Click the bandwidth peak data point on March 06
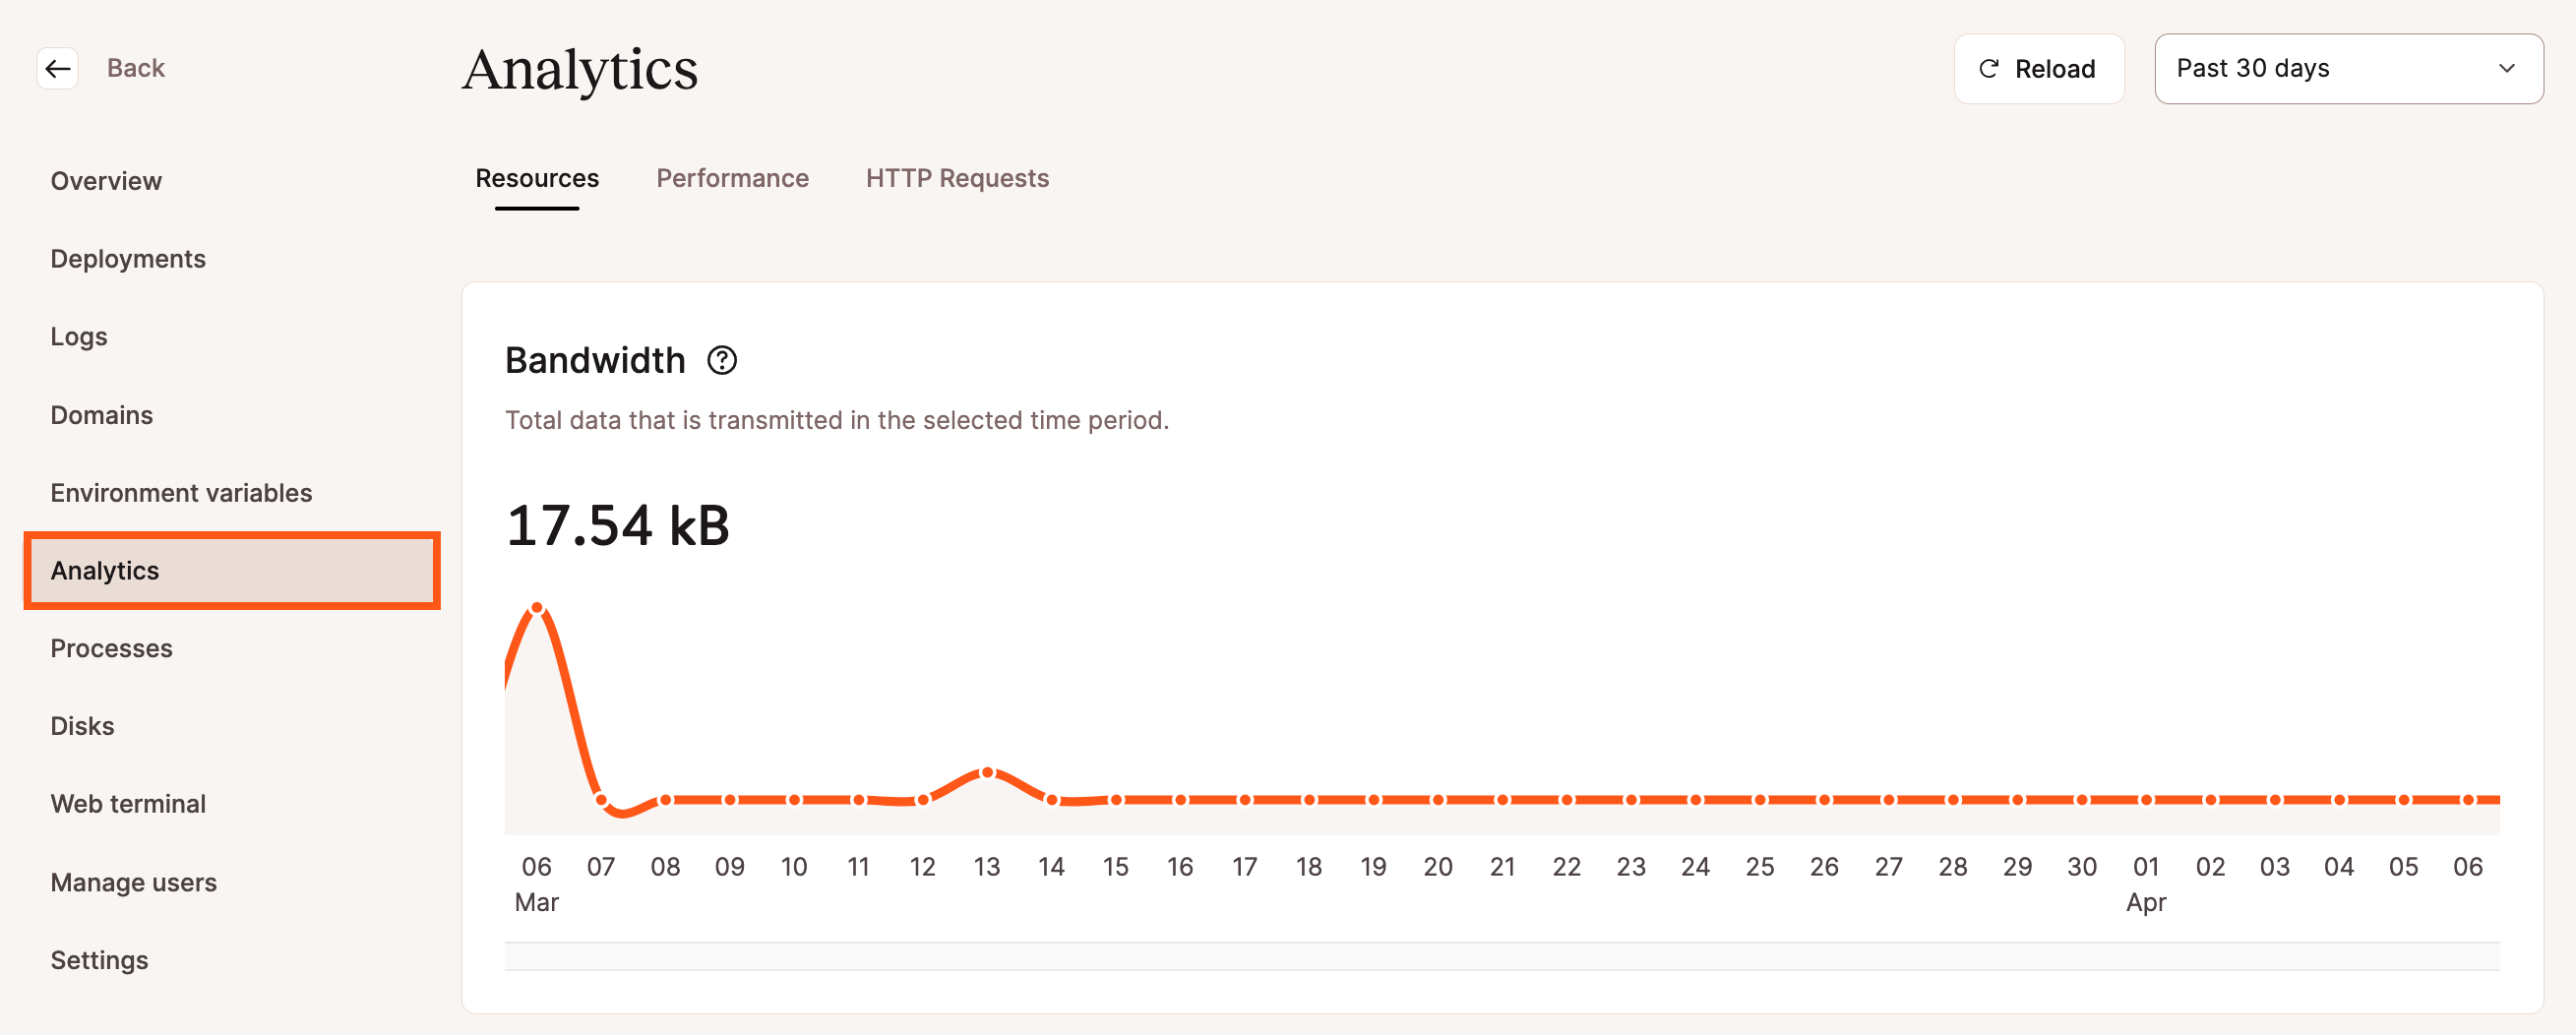This screenshot has width=2576, height=1035. click(x=538, y=607)
